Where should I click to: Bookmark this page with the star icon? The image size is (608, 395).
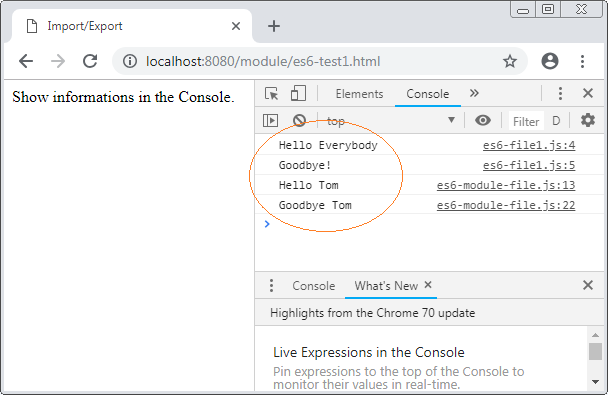pyautogui.click(x=510, y=61)
